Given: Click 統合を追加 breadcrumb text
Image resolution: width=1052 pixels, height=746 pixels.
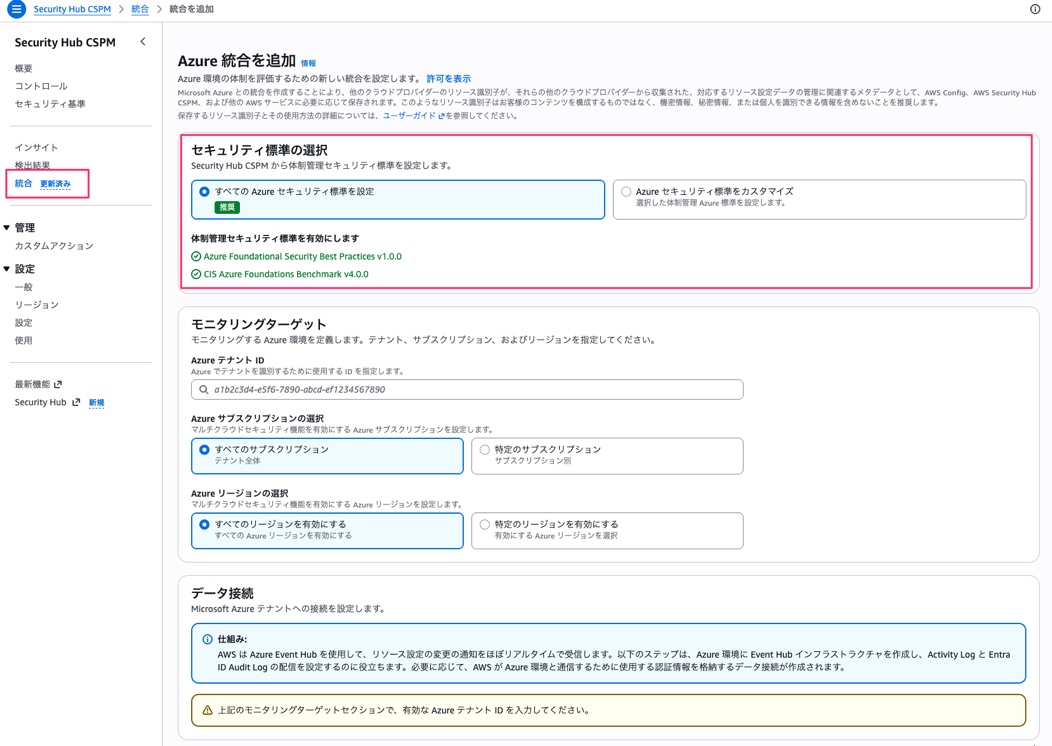Looking at the screenshot, I should coord(191,9).
